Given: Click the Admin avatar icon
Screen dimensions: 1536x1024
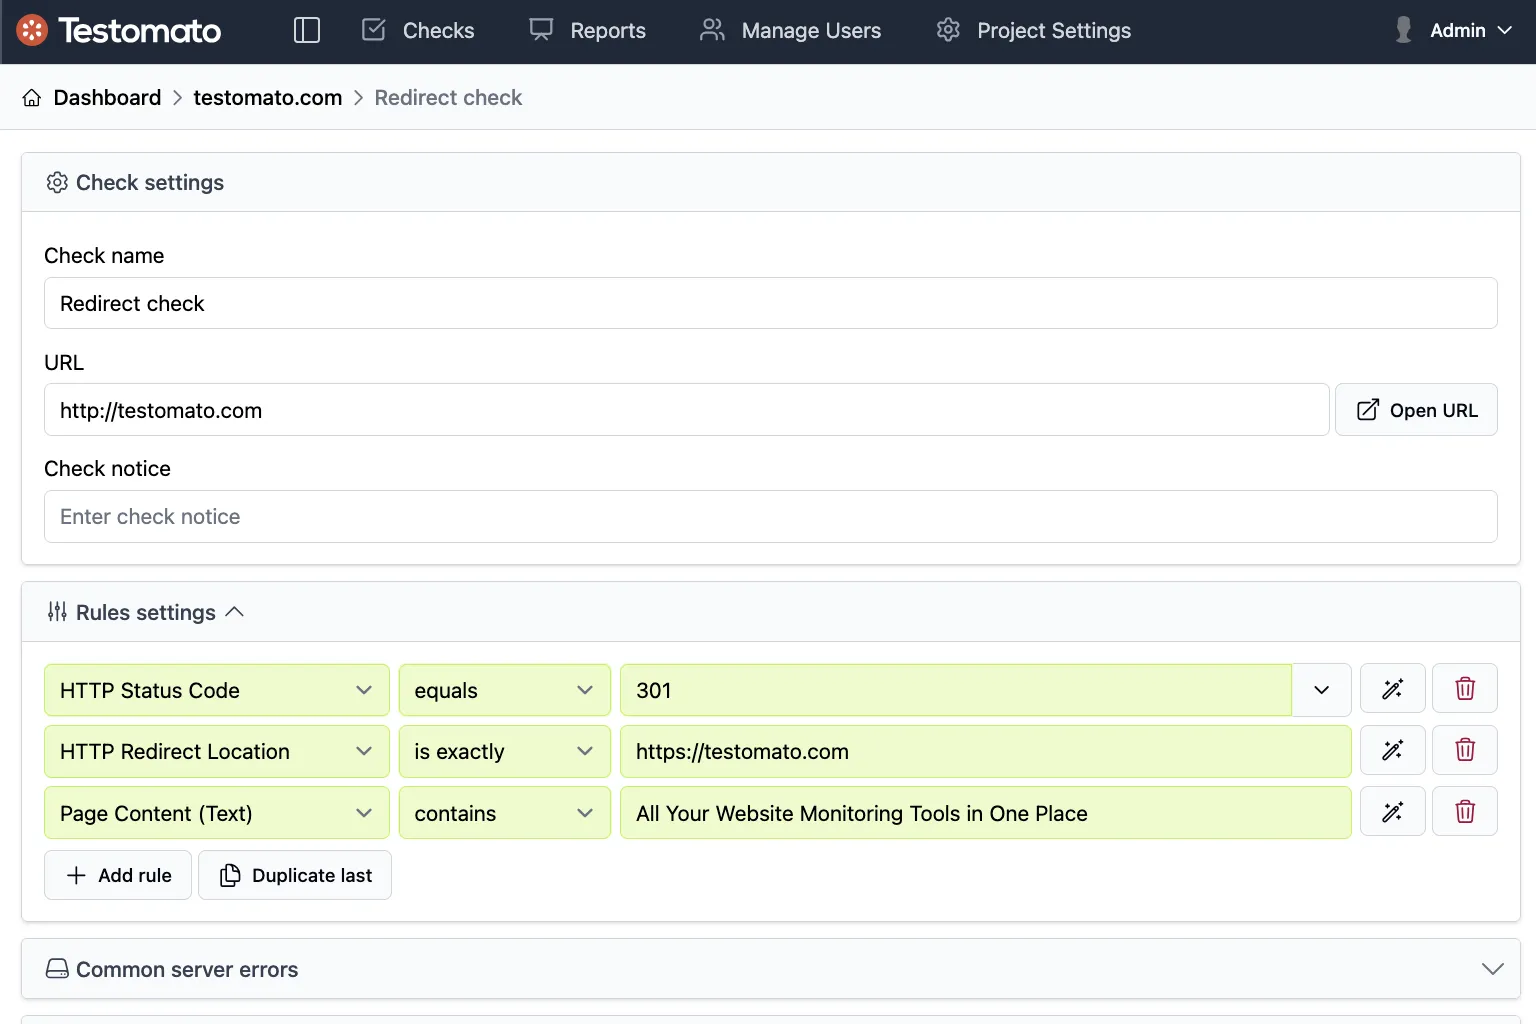Looking at the screenshot, I should 1402,30.
